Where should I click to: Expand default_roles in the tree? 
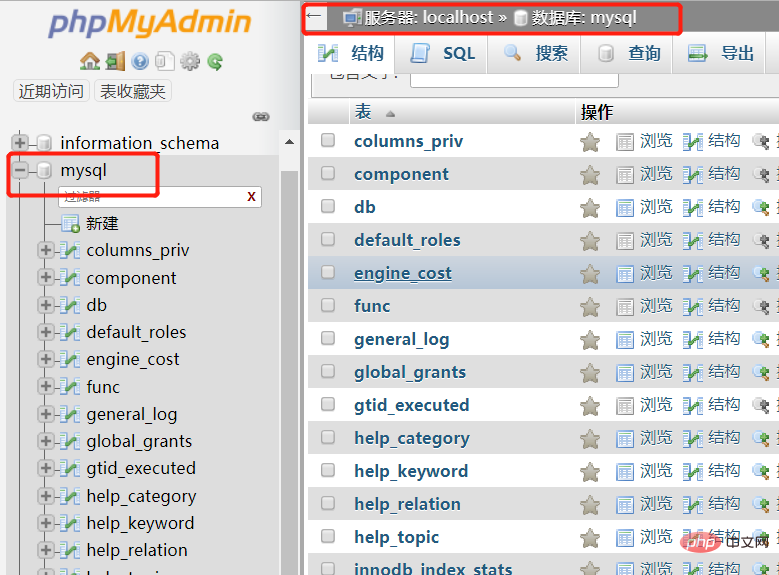click(x=46, y=332)
